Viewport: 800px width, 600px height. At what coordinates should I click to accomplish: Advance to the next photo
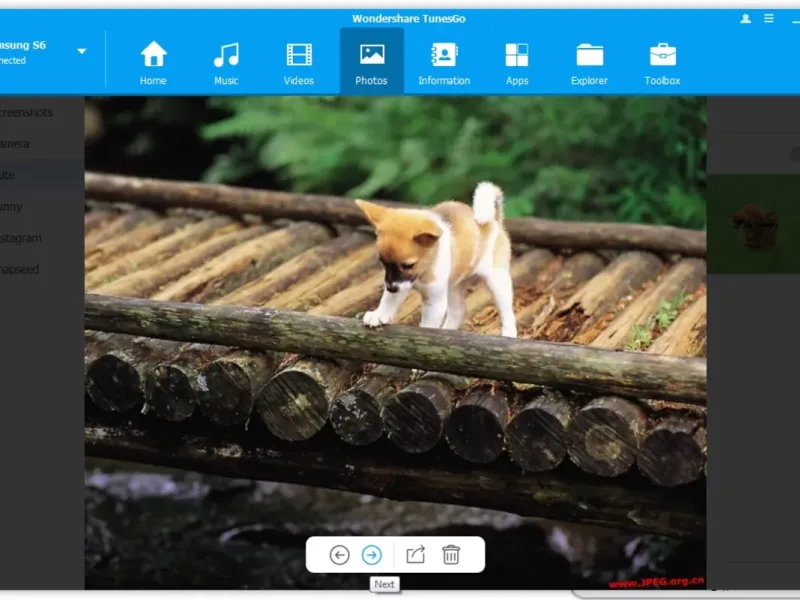coord(371,555)
